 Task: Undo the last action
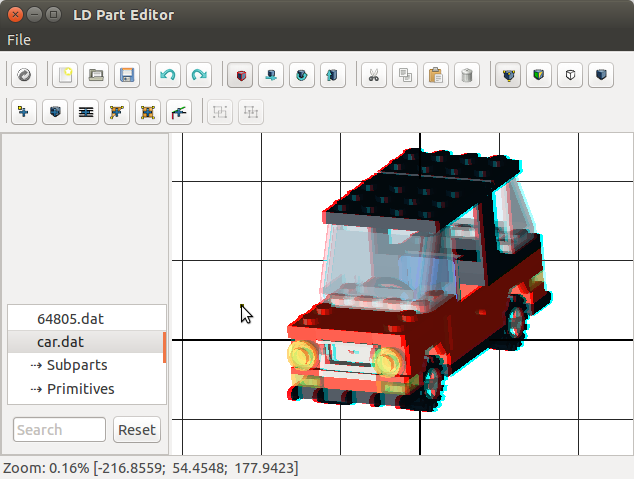click(x=168, y=75)
